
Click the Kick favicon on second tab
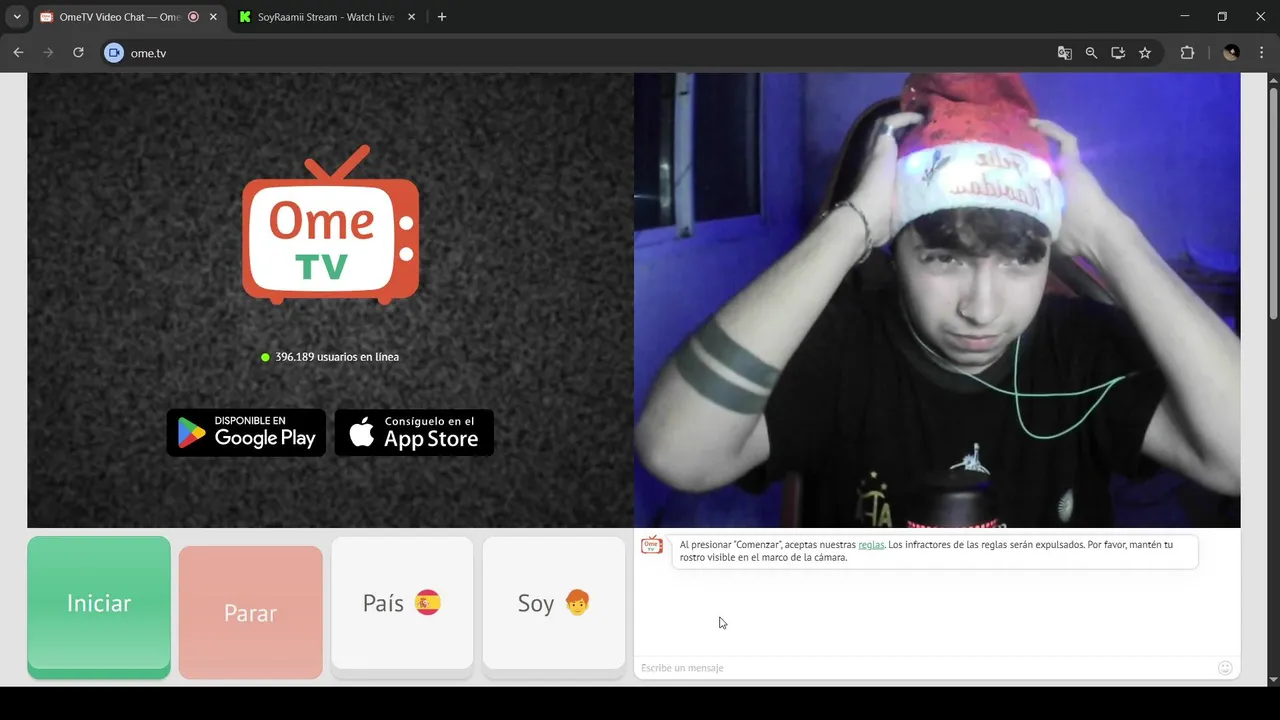click(x=245, y=17)
